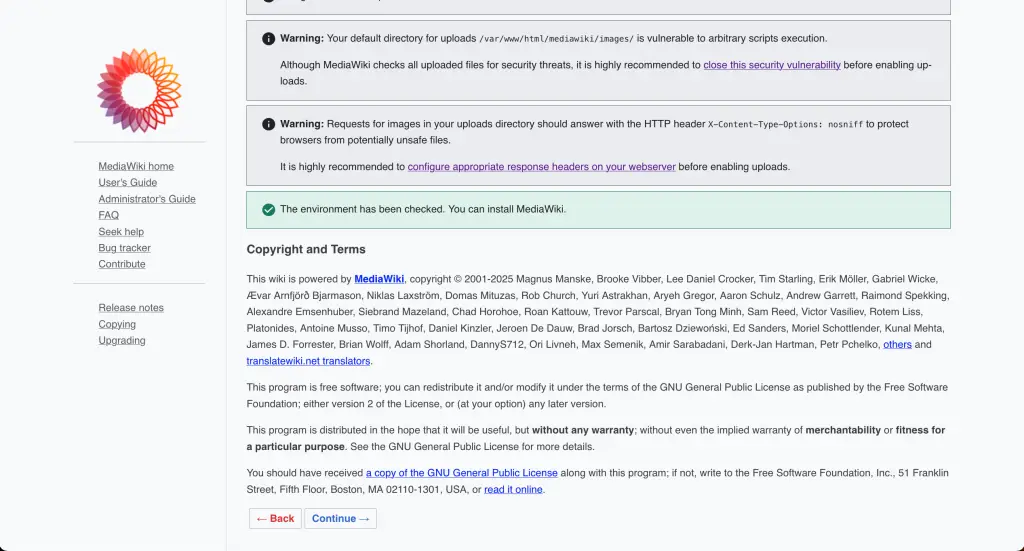Open the translatewiki.net translators link

coord(308,361)
